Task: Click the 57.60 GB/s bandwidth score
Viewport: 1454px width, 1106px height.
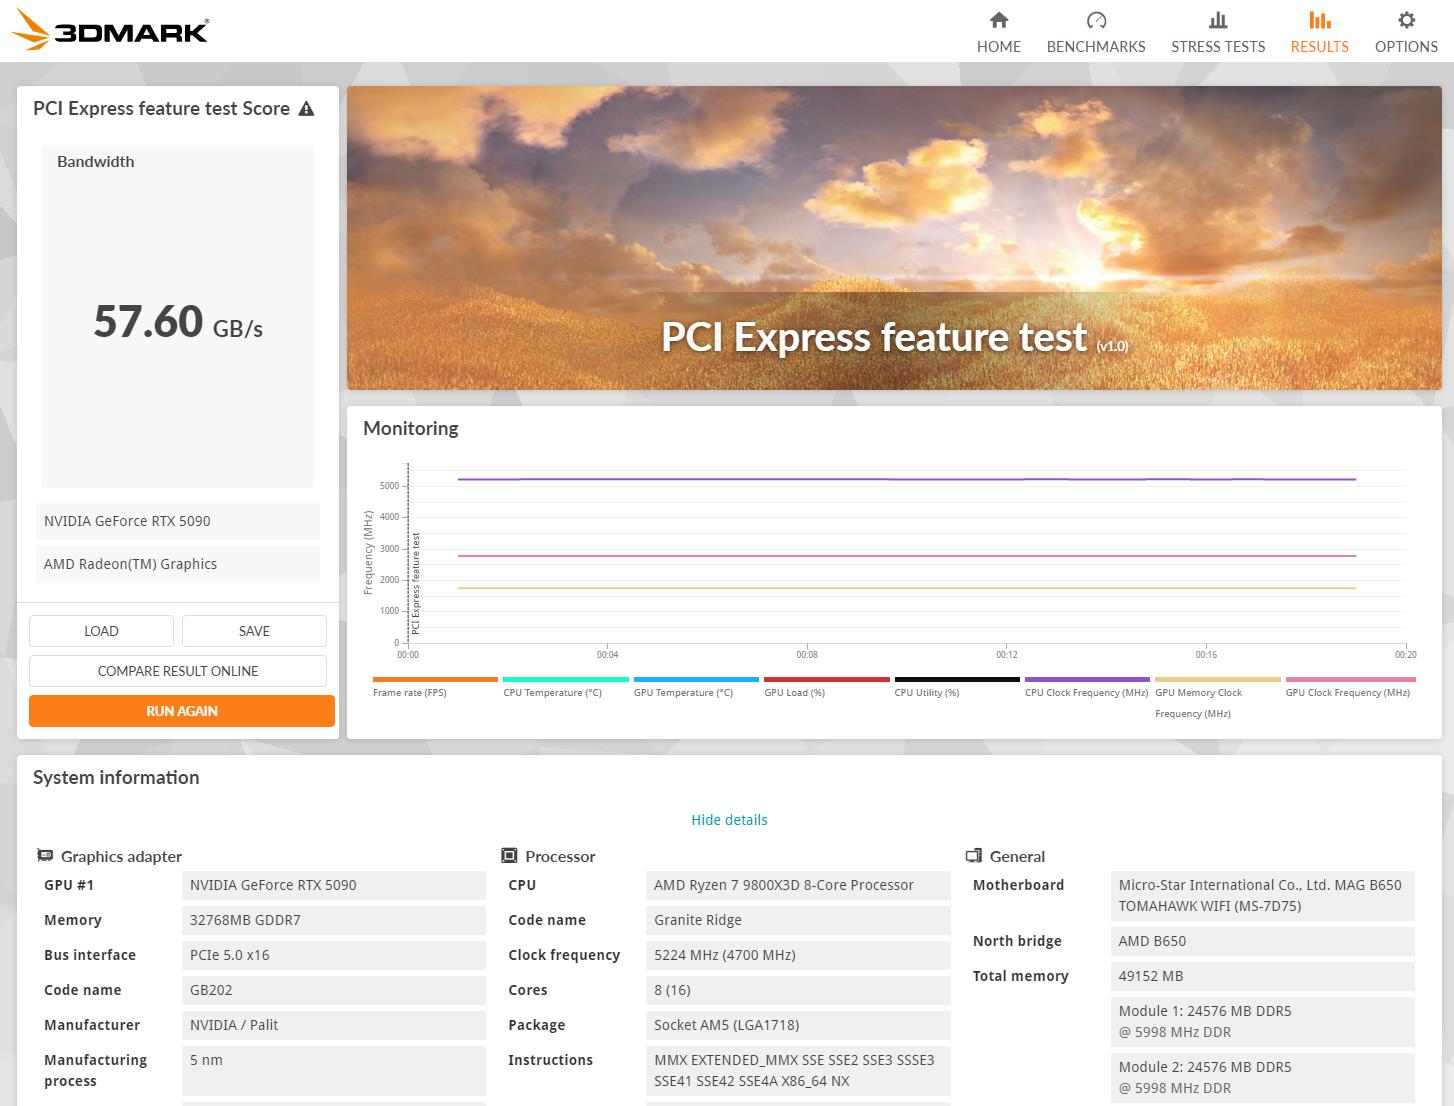Action: pyautogui.click(x=178, y=322)
